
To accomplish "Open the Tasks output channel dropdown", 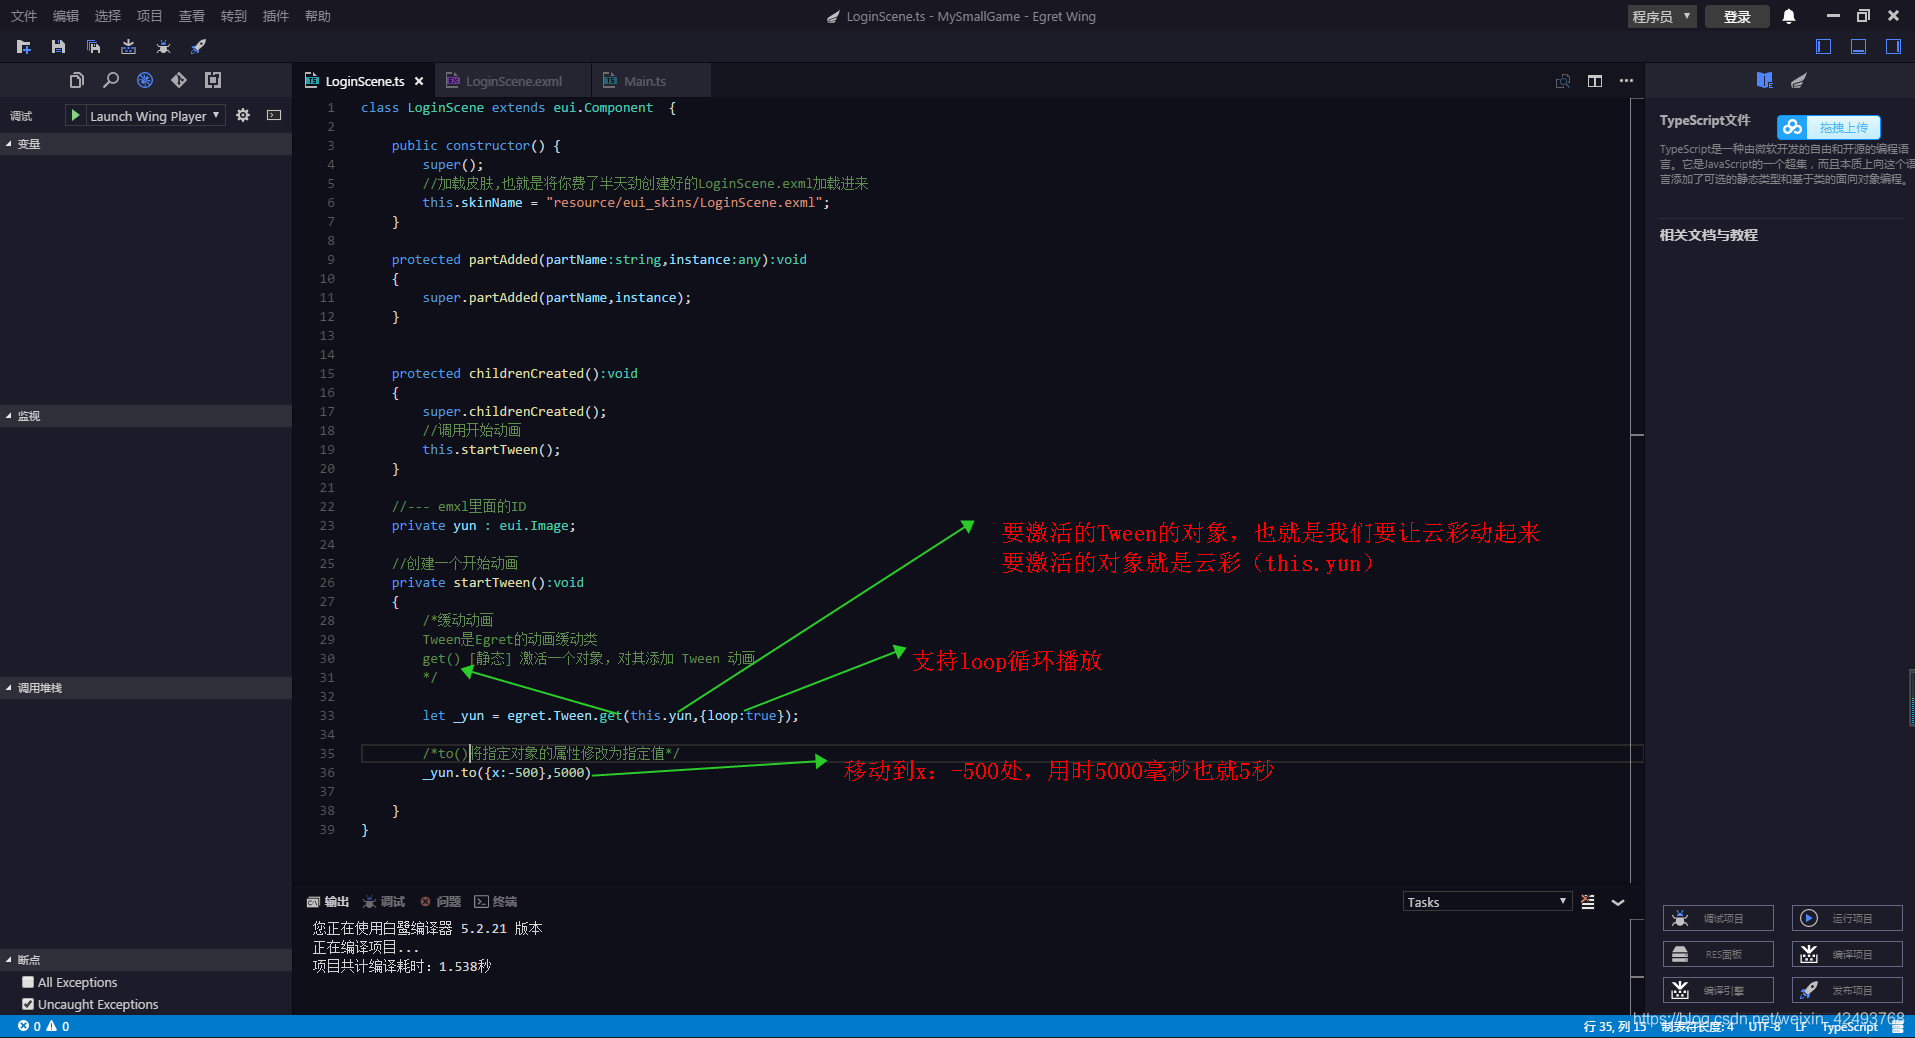I will (x=1487, y=902).
